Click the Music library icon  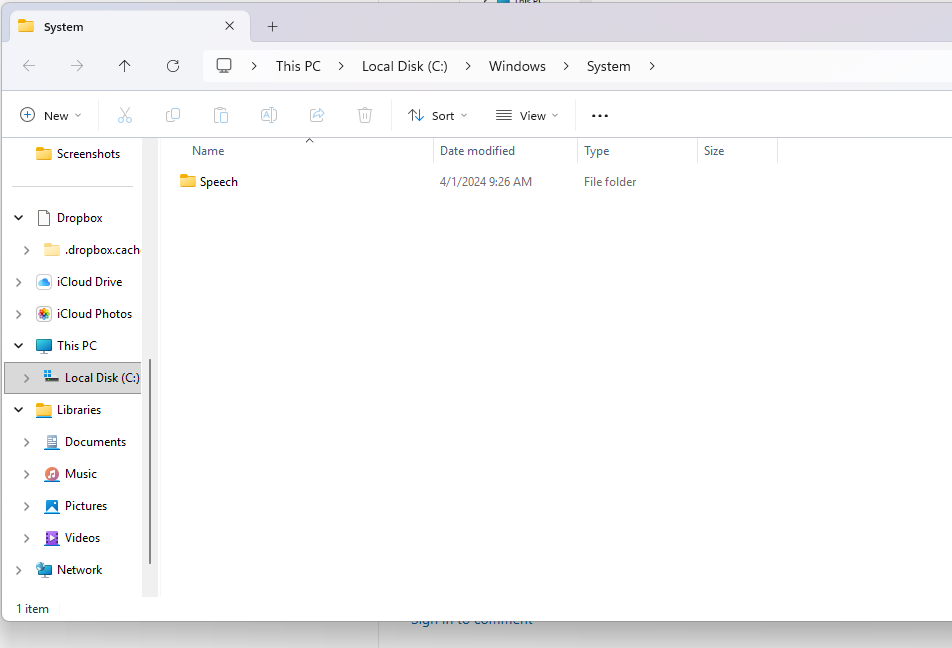(x=52, y=474)
